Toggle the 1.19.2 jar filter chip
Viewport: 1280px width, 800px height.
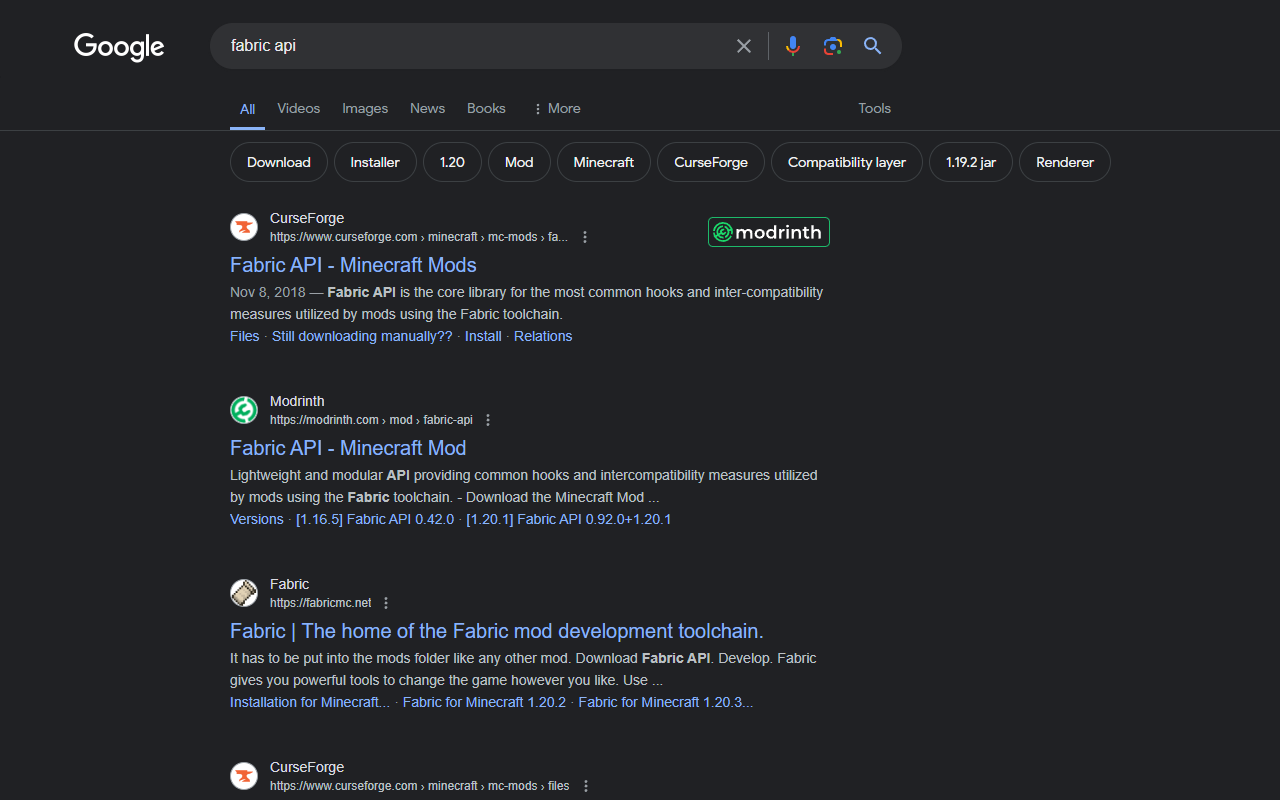click(970, 162)
